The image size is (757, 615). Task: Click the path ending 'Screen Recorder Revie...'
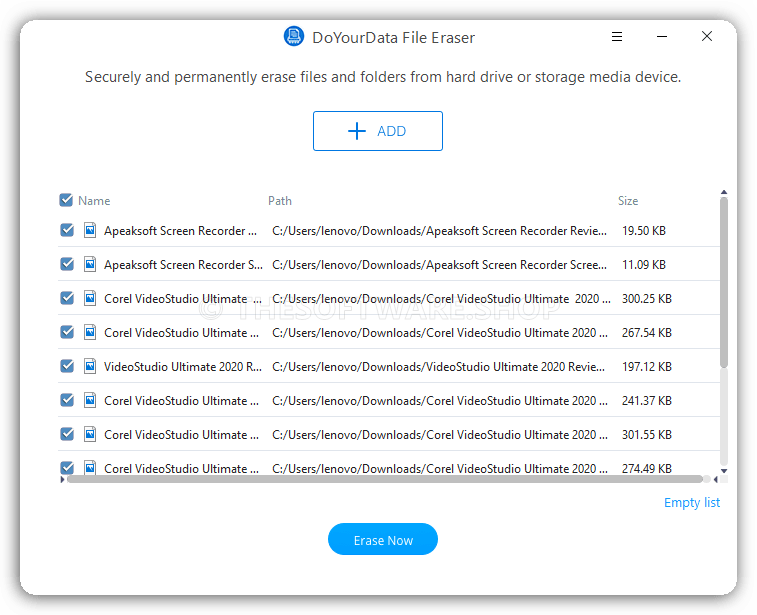(x=439, y=231)
